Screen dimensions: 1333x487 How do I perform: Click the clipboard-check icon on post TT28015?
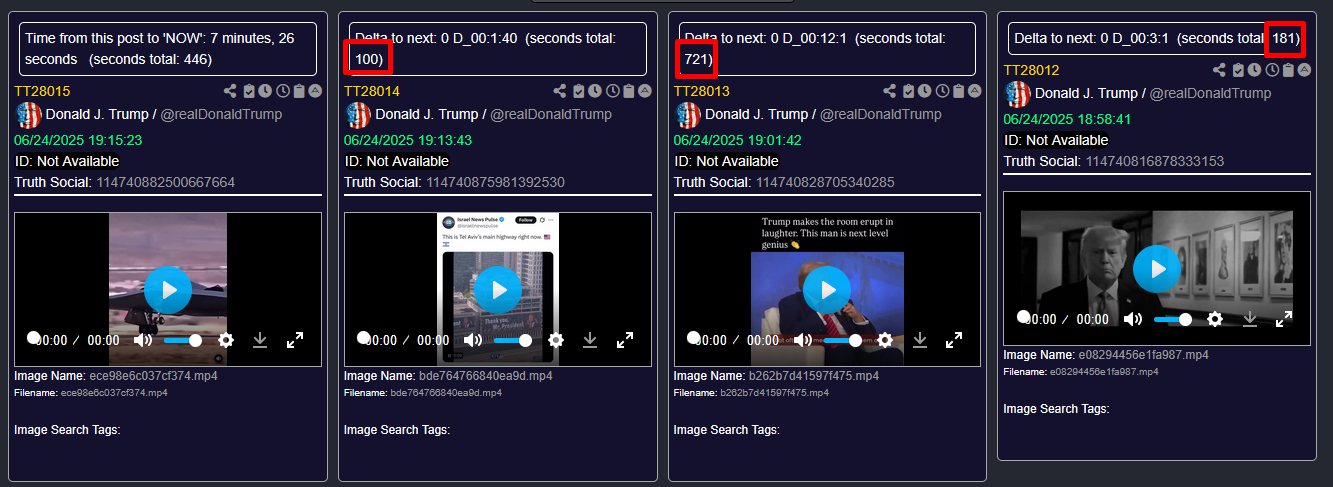(x=249, y=90)
